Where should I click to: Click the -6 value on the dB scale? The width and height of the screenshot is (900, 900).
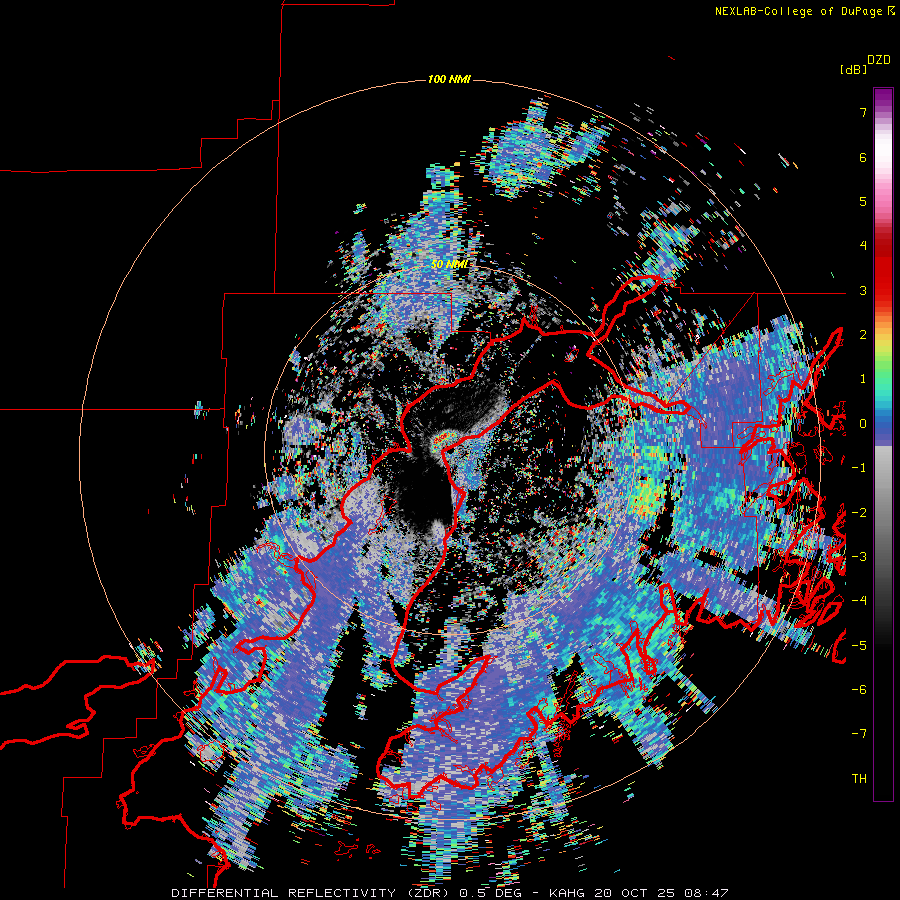click(x=859, y=690)
